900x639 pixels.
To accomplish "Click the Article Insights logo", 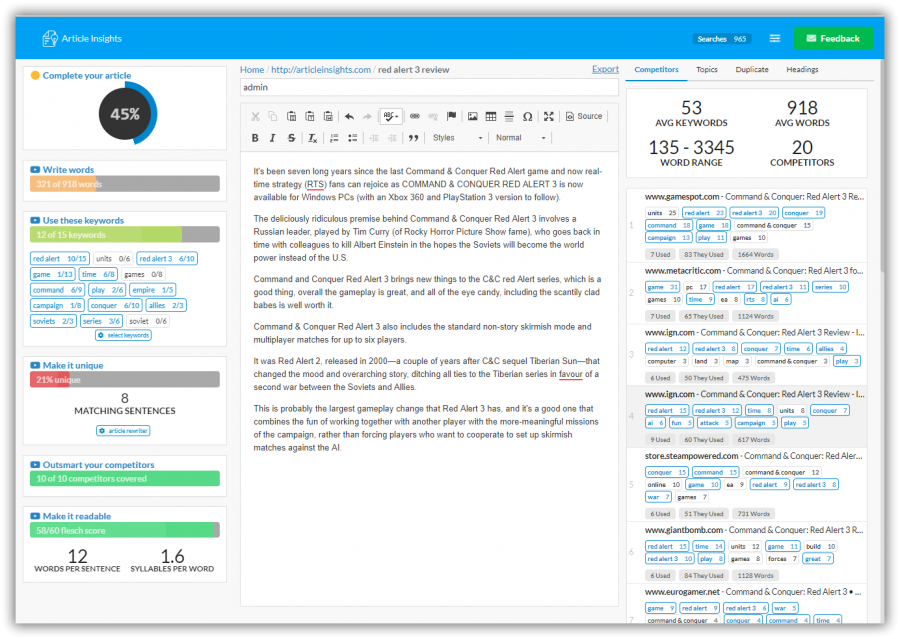I will point(82,38).
